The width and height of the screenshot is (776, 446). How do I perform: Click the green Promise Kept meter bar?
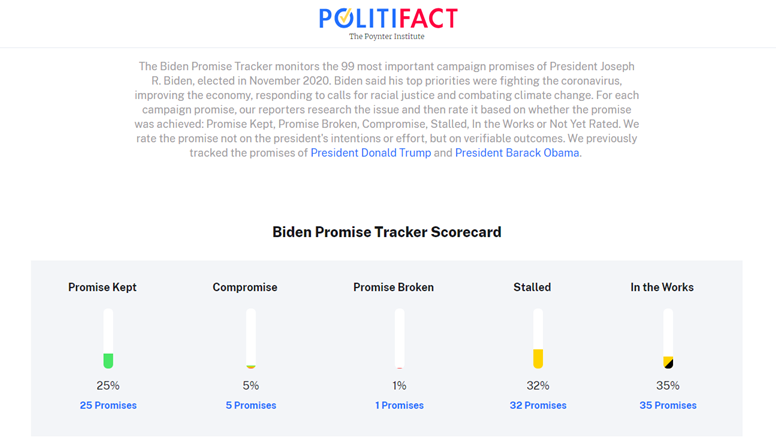point(108,359)
